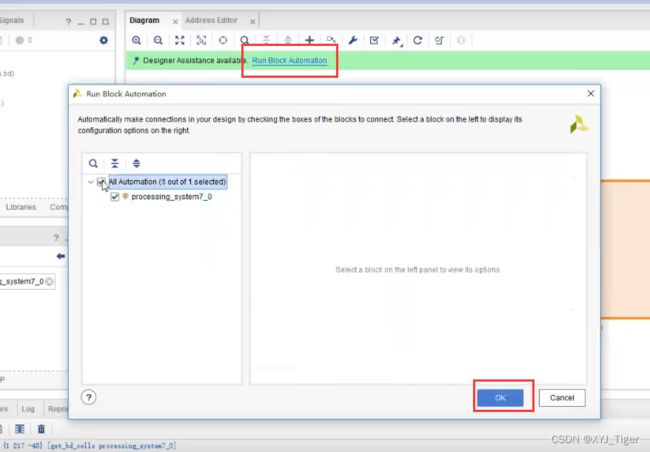Expand all items in automation tree

136,163
